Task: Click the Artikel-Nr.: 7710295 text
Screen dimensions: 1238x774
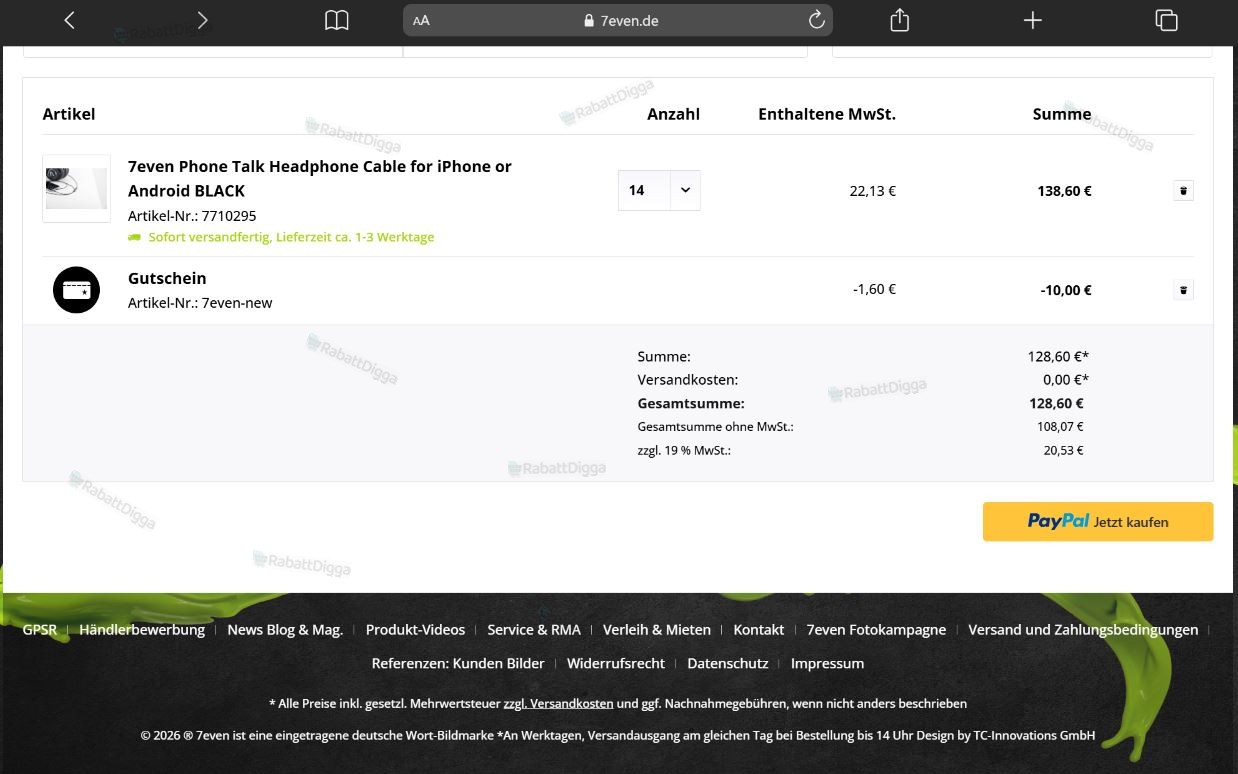Action: [x=192, y=216]
